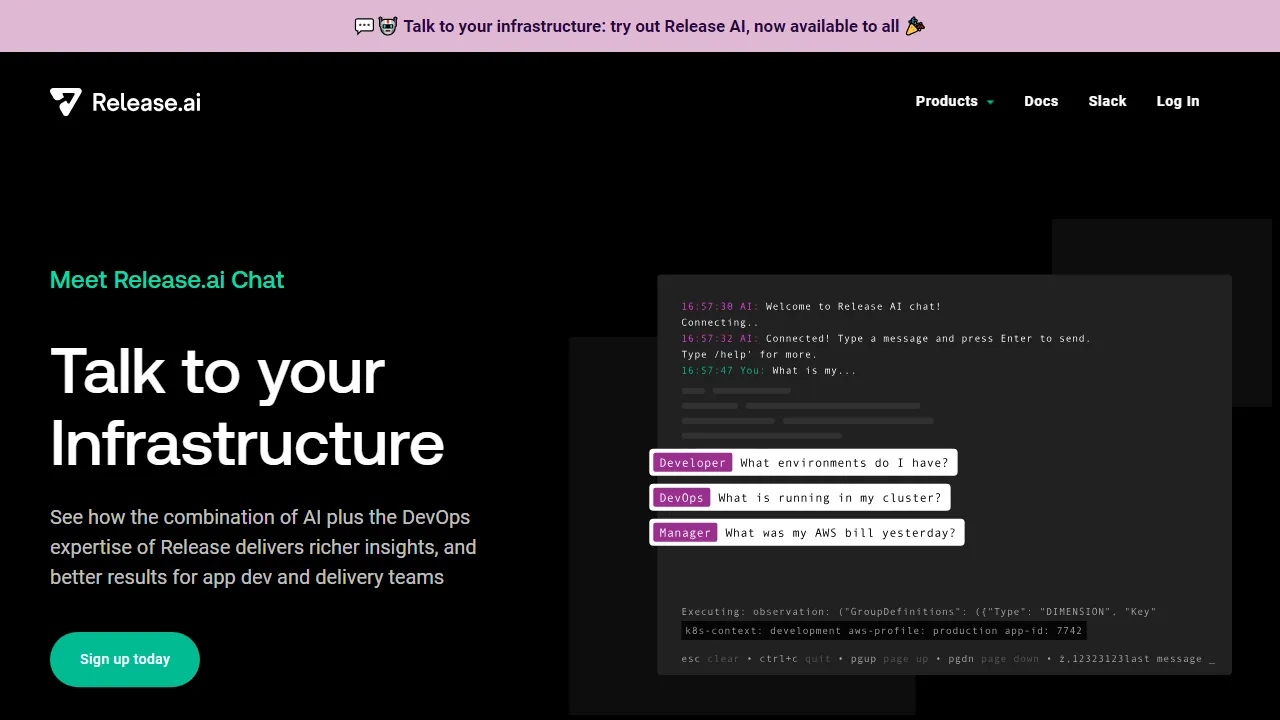Click the Release.ai logo icon
This screenshot has width=1280, height=720.
click(66, 102)
